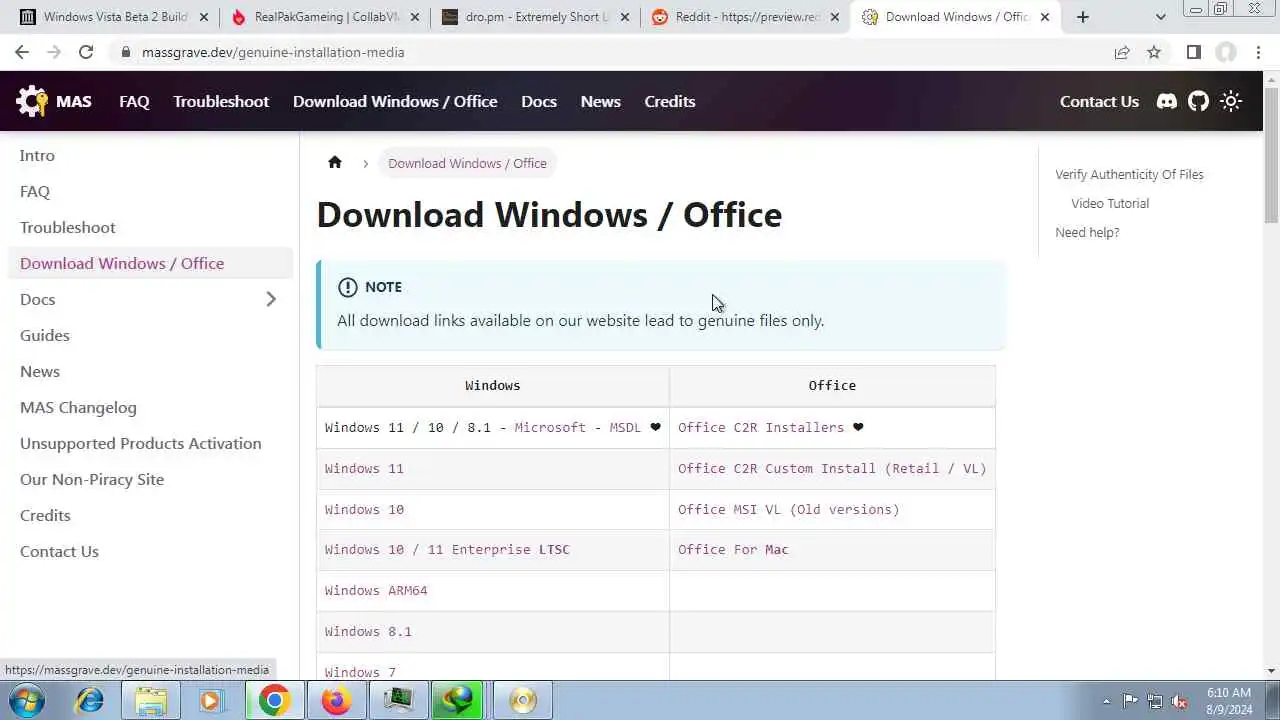Open the Windows ARM64 link
The image size is (1280, 720).
(x=376, y=590)
